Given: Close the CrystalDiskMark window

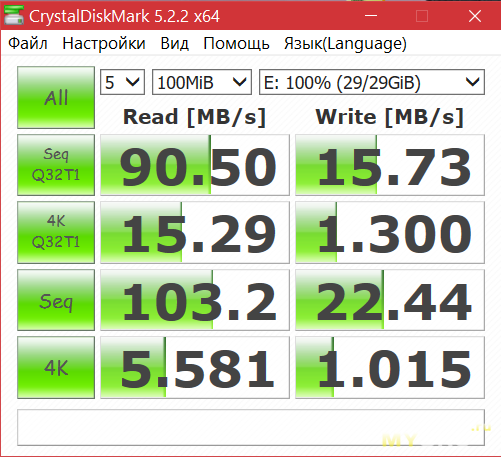Looking at the screenshot, I should [x=475, y=16].
